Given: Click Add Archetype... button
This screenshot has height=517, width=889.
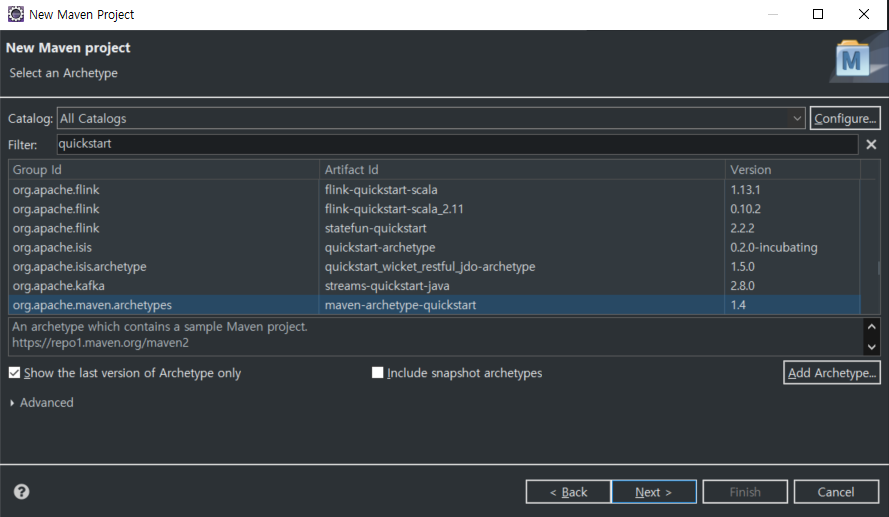Looking at the screenshot, I should click(832, 372).
